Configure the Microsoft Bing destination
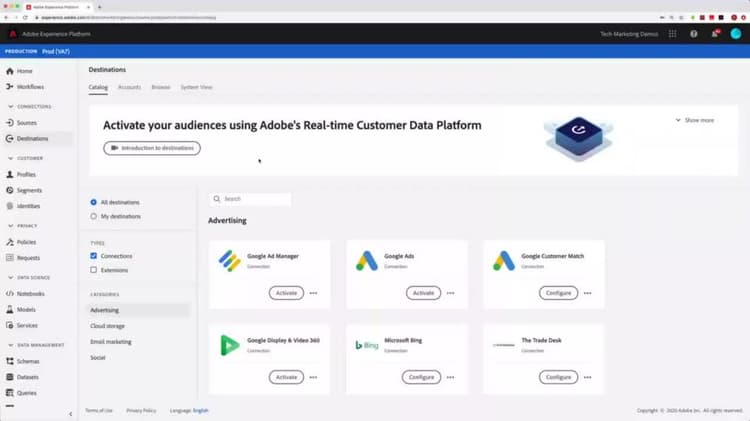750x421 pixels. point(421,377)
